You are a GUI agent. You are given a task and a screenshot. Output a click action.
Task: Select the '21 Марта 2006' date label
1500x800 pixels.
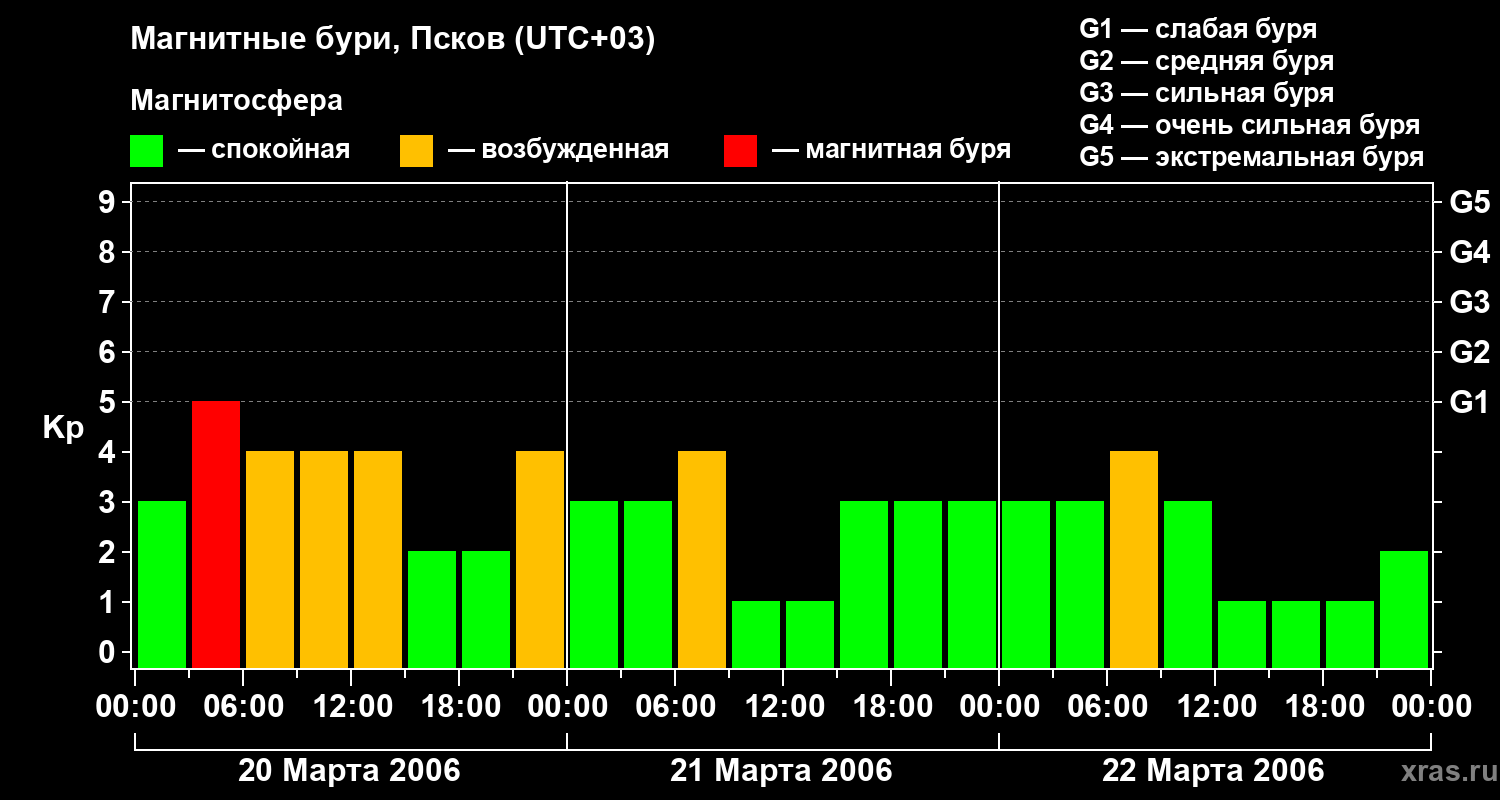click(781, 771)
